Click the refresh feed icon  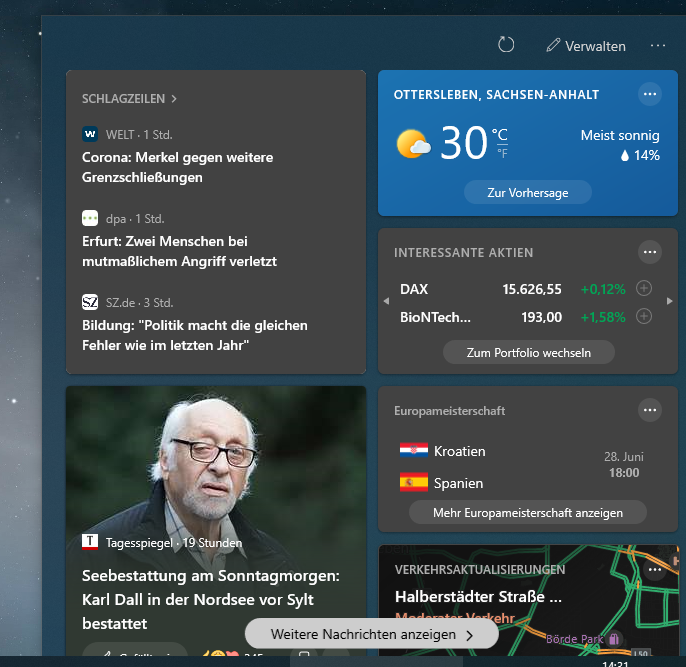tap(506, 45)
